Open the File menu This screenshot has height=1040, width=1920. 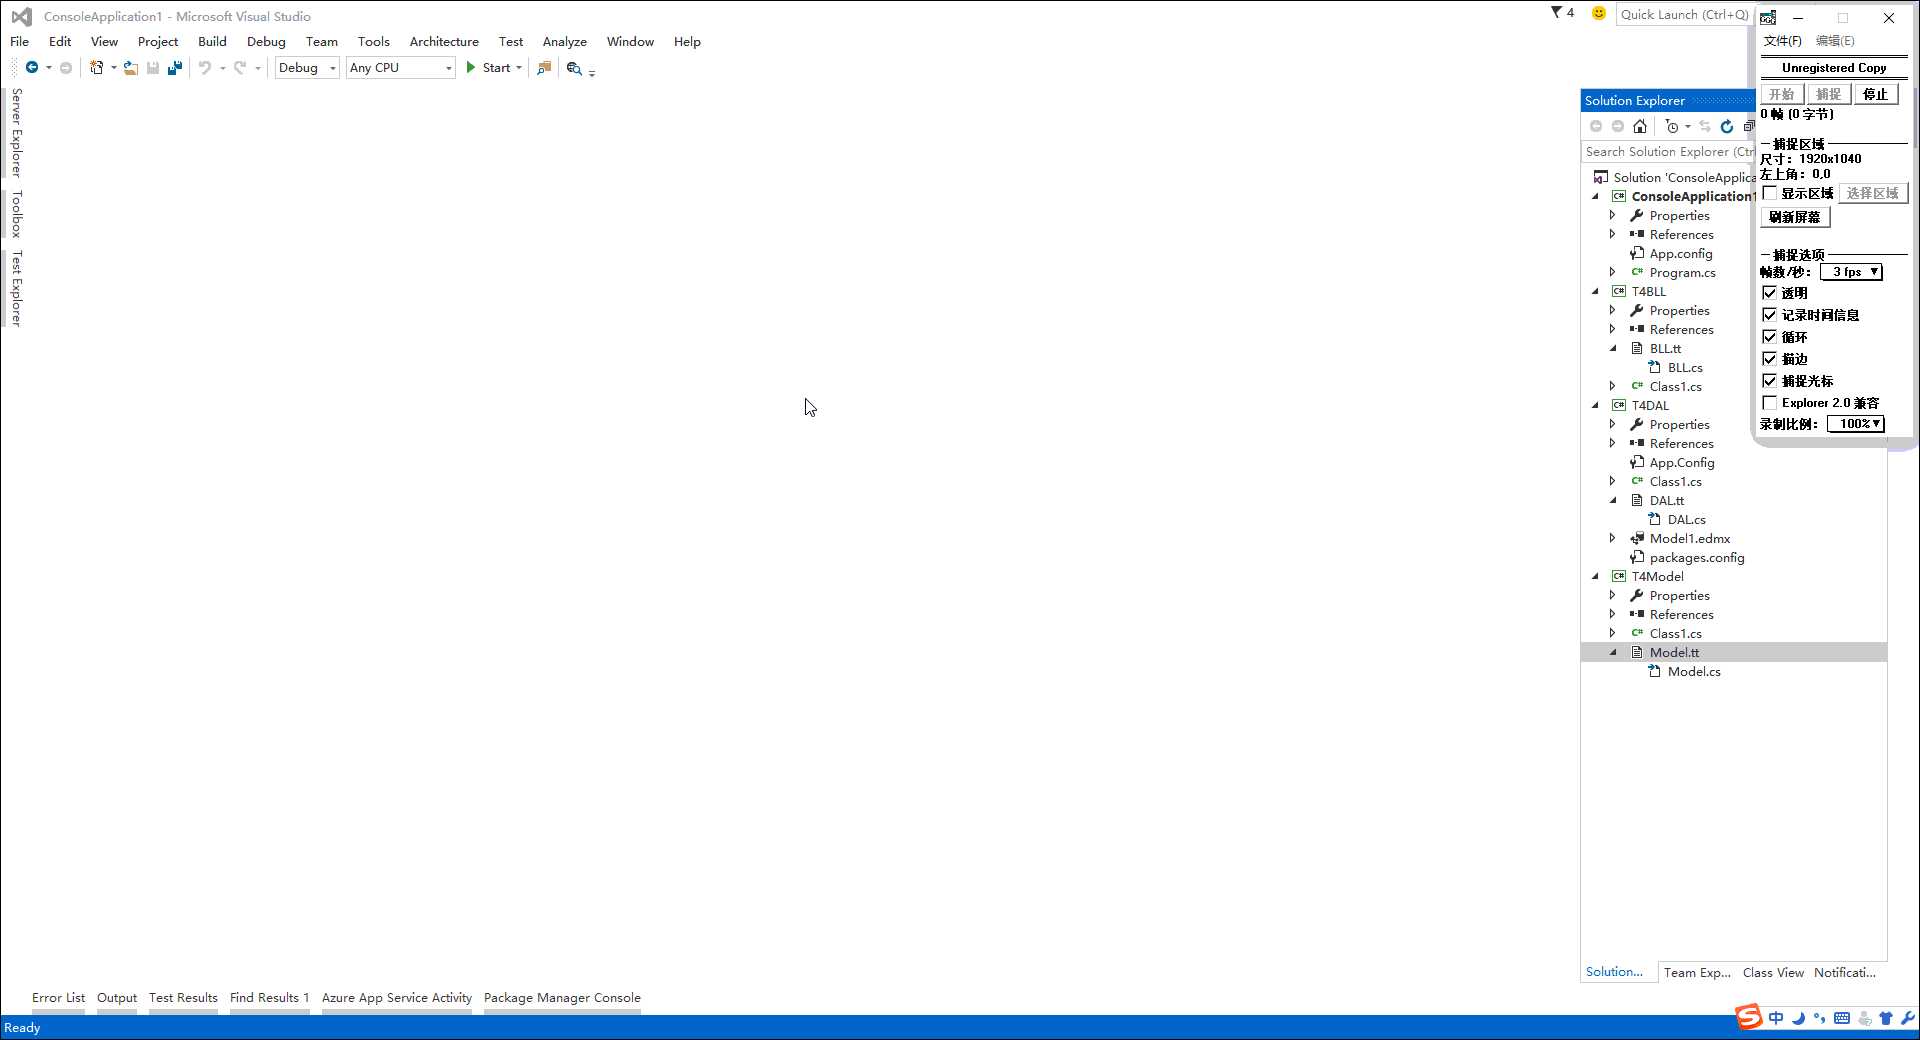coord(19,42)
